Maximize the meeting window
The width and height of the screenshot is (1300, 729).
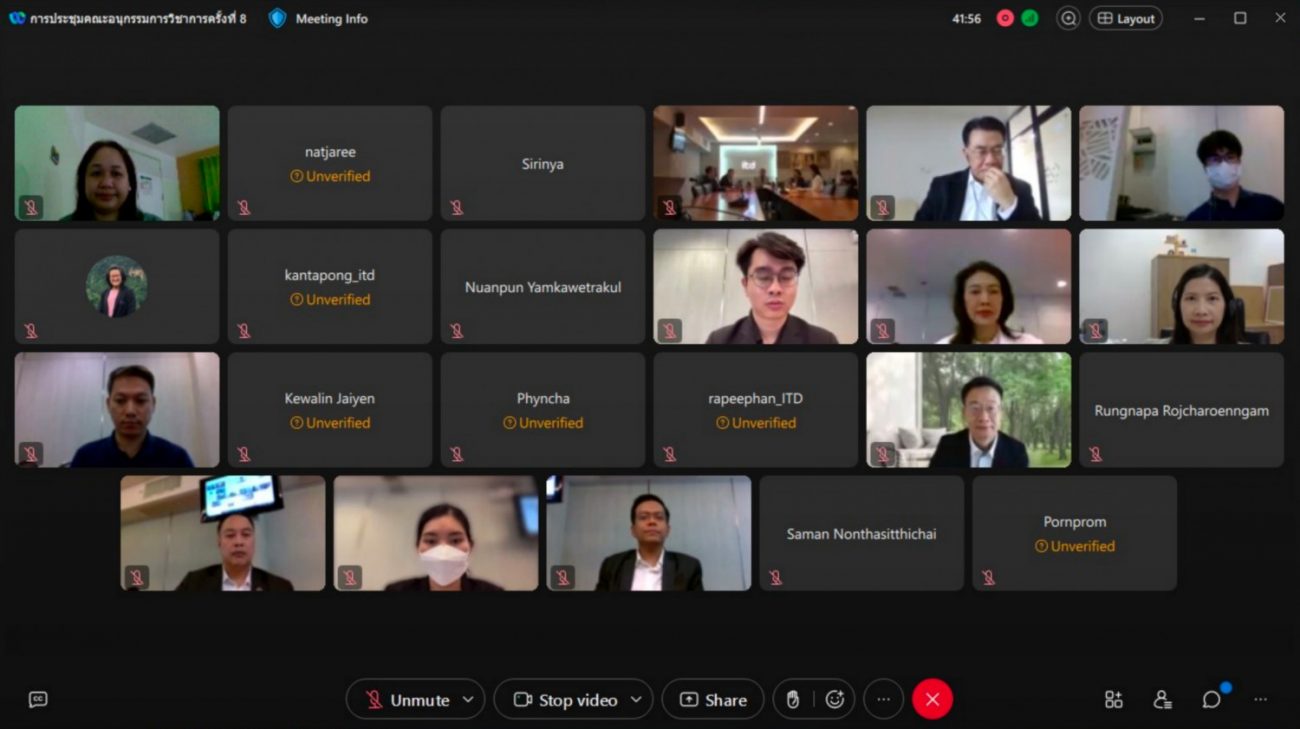tap(1240, 18)
